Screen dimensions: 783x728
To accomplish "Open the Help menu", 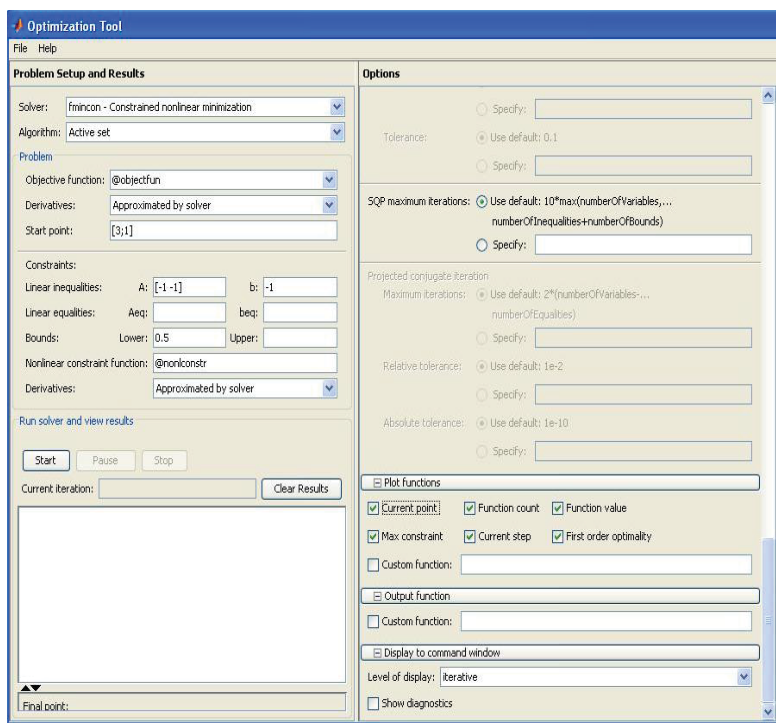I will [47, 48].
